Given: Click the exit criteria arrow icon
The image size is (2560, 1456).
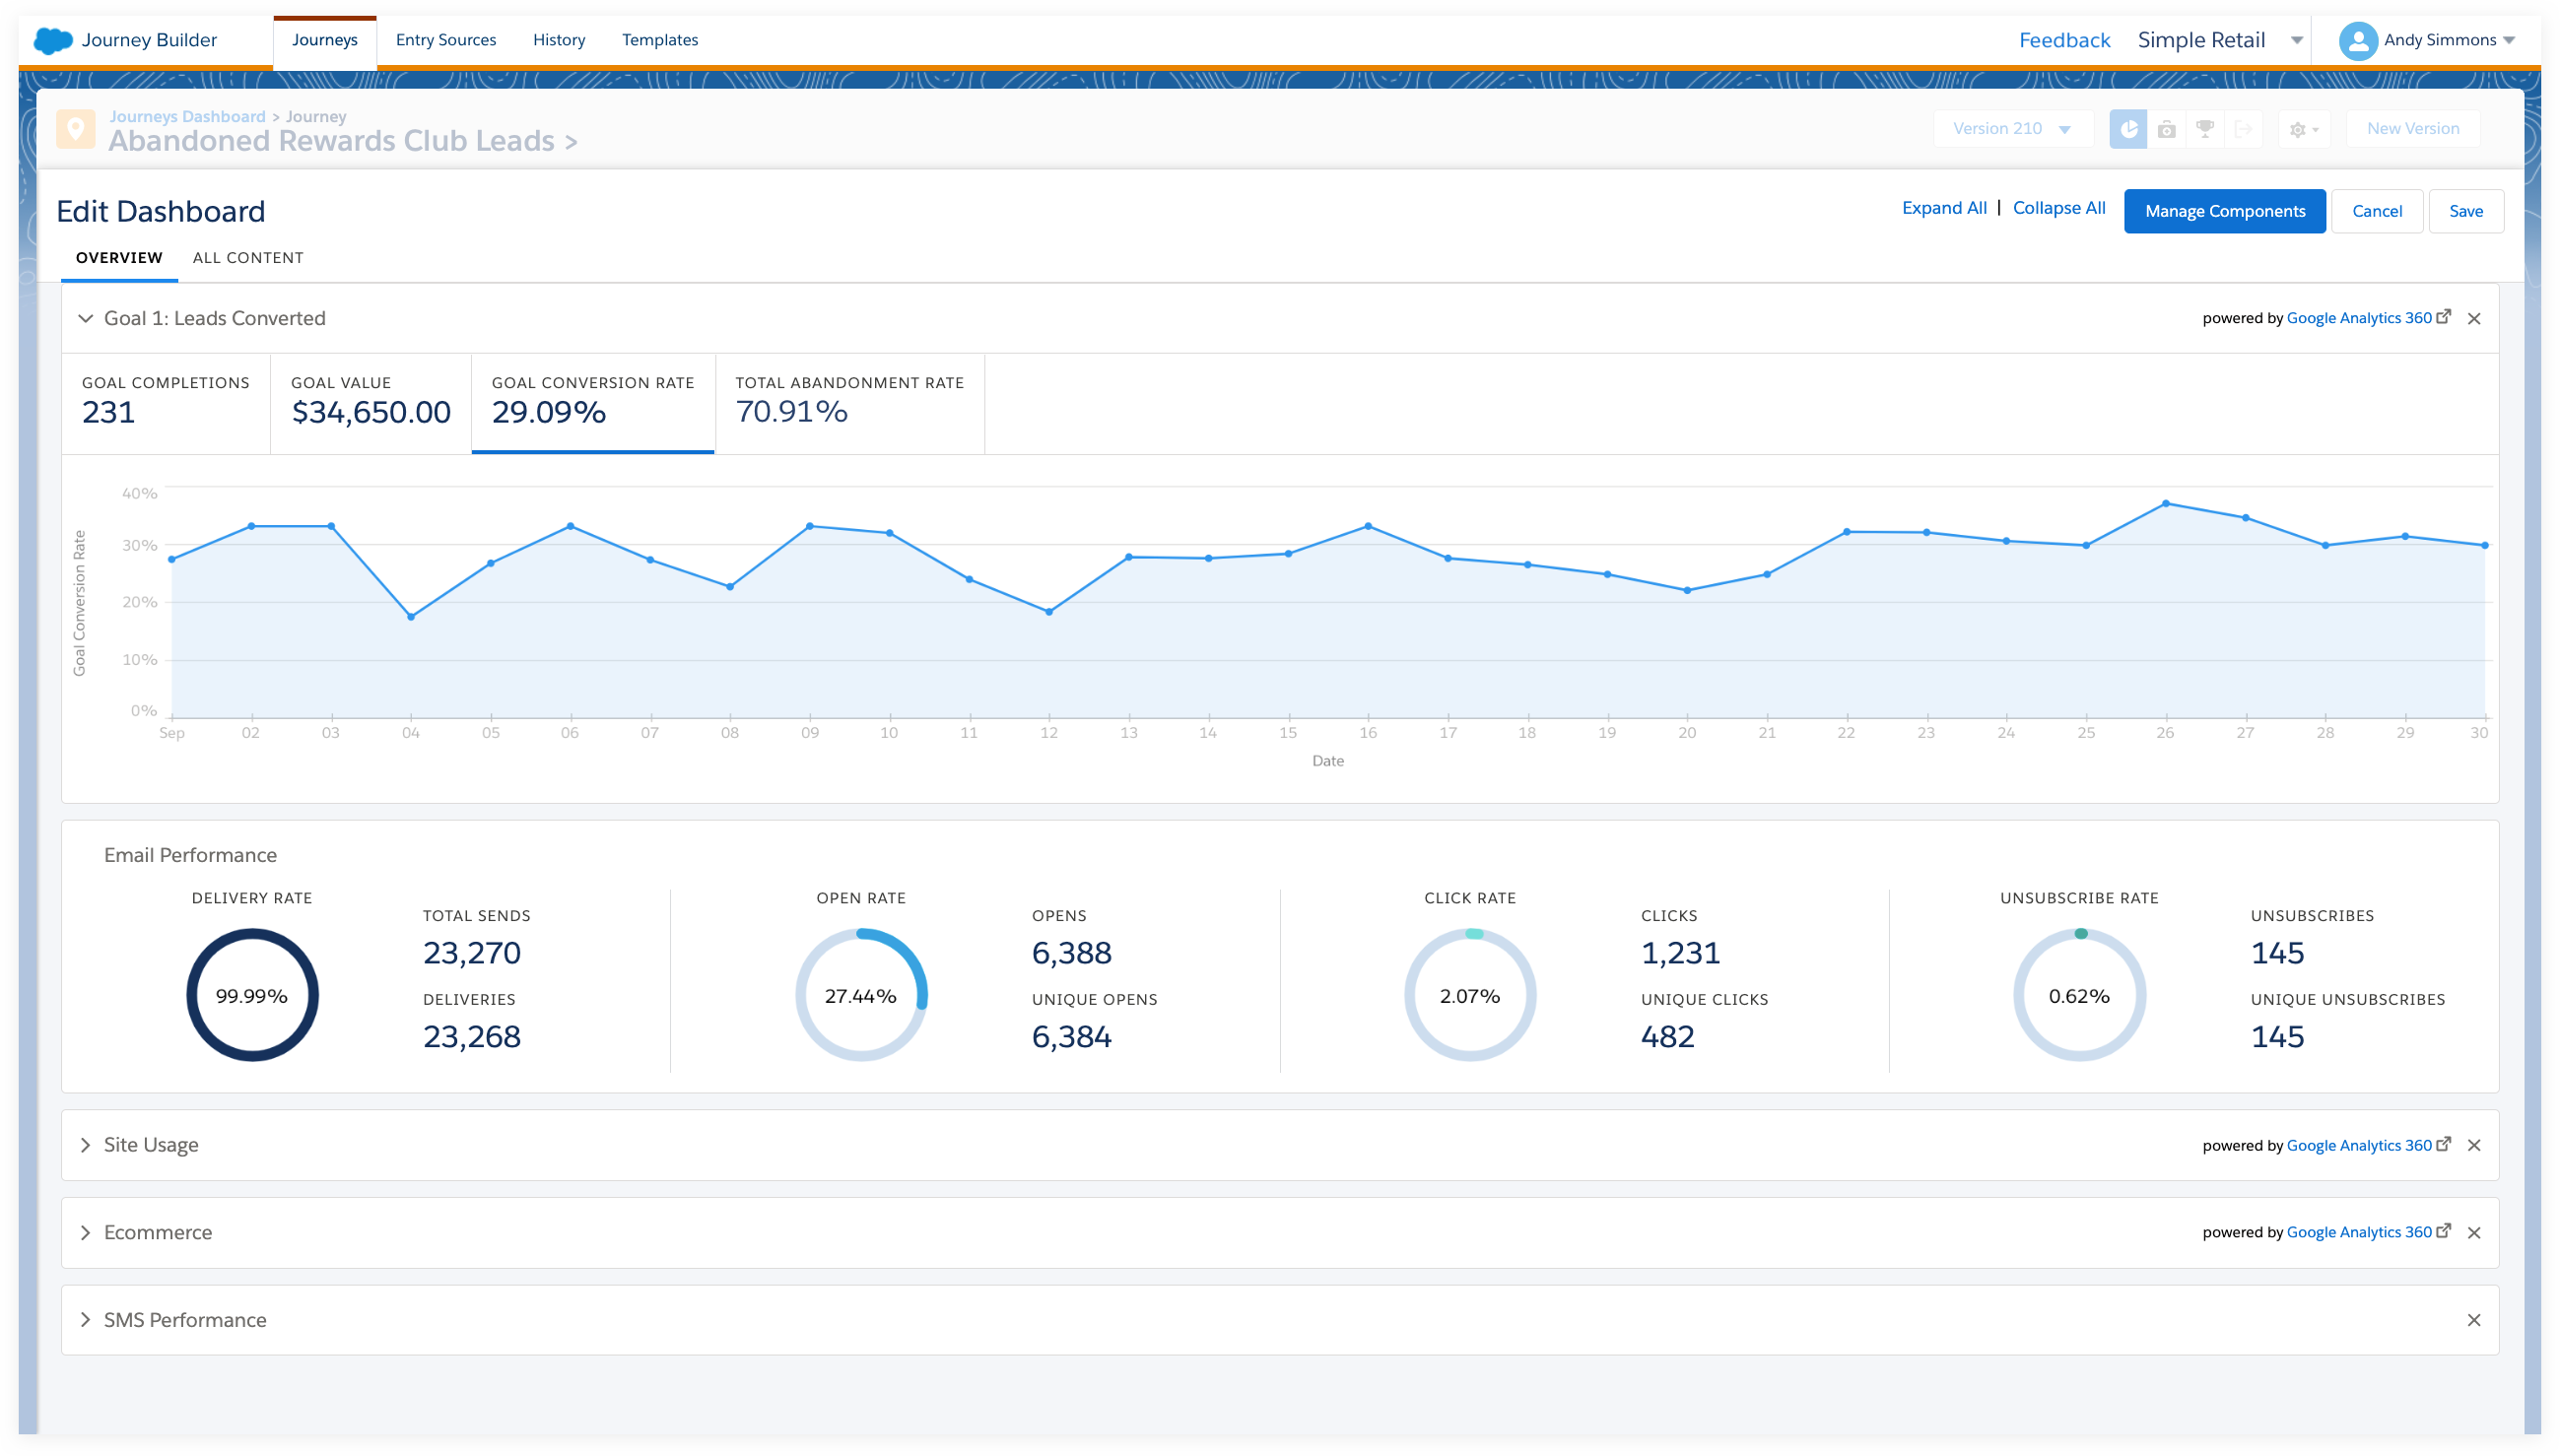Looking at the screenshot, I should [x=2243, y=129].
